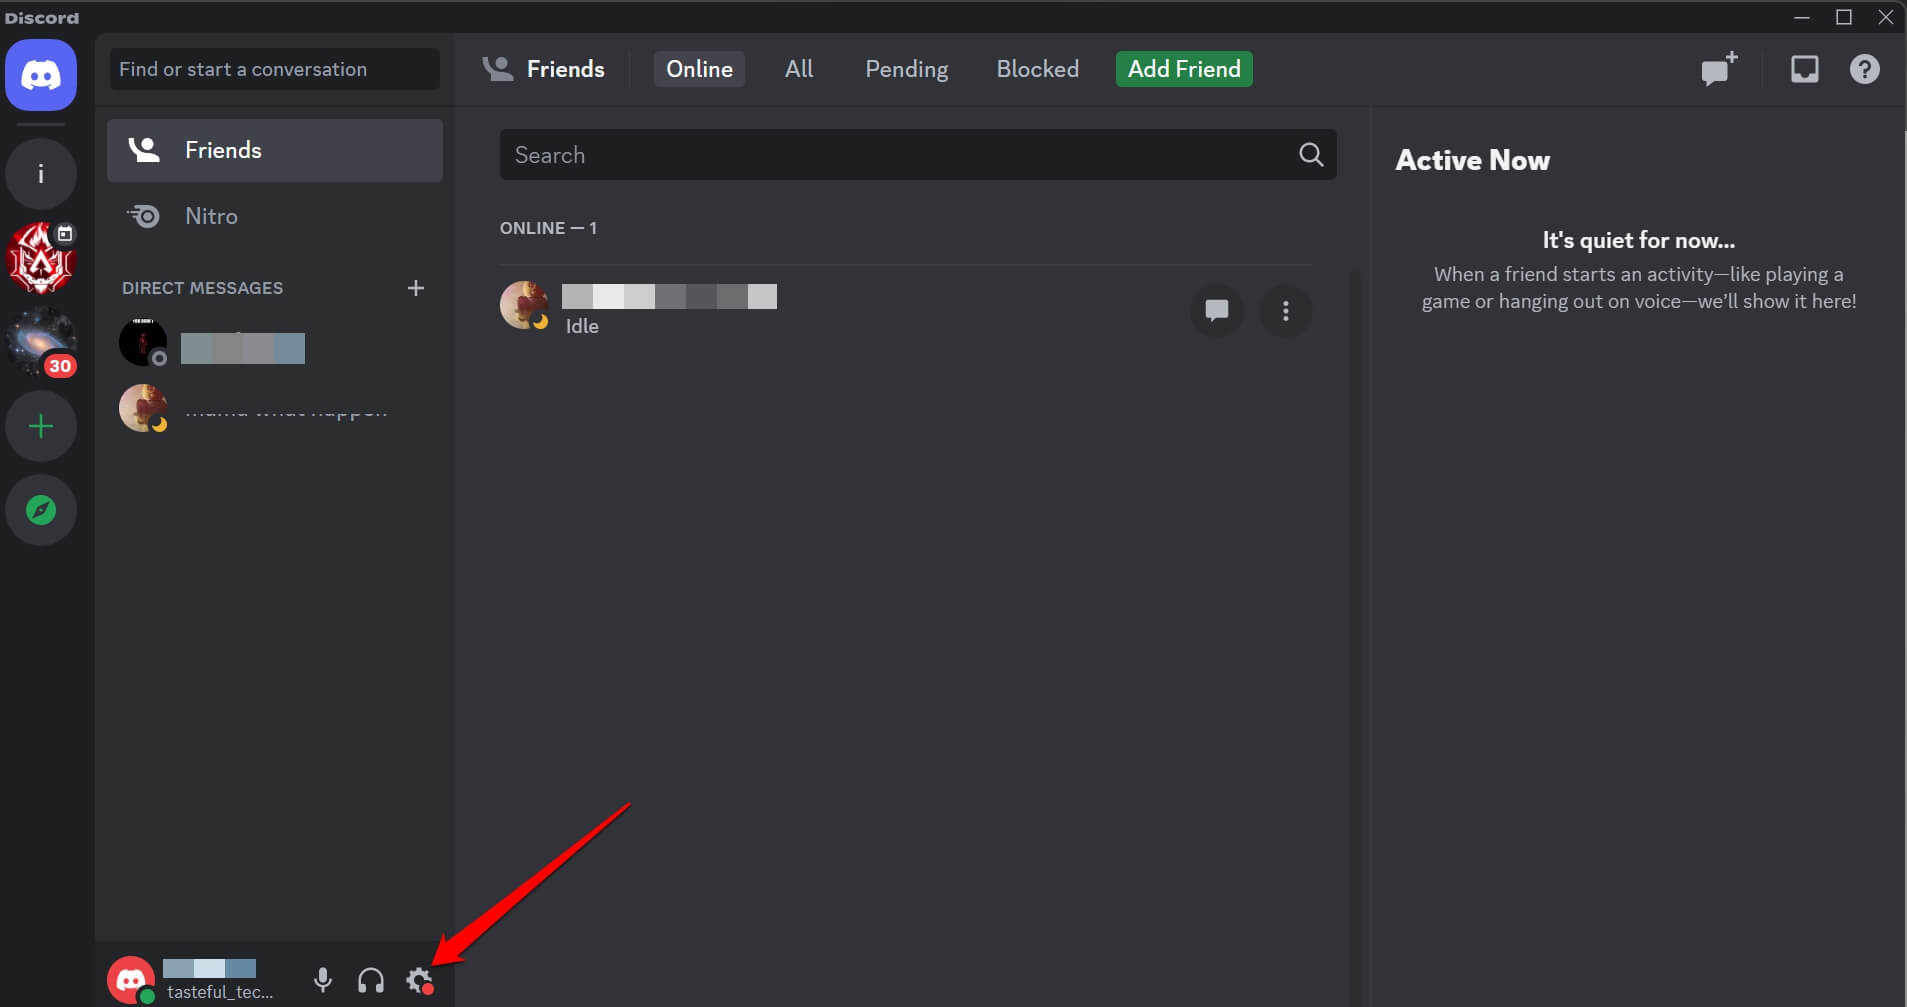Click your user avatar at the bottom

[x=131, y=981]
